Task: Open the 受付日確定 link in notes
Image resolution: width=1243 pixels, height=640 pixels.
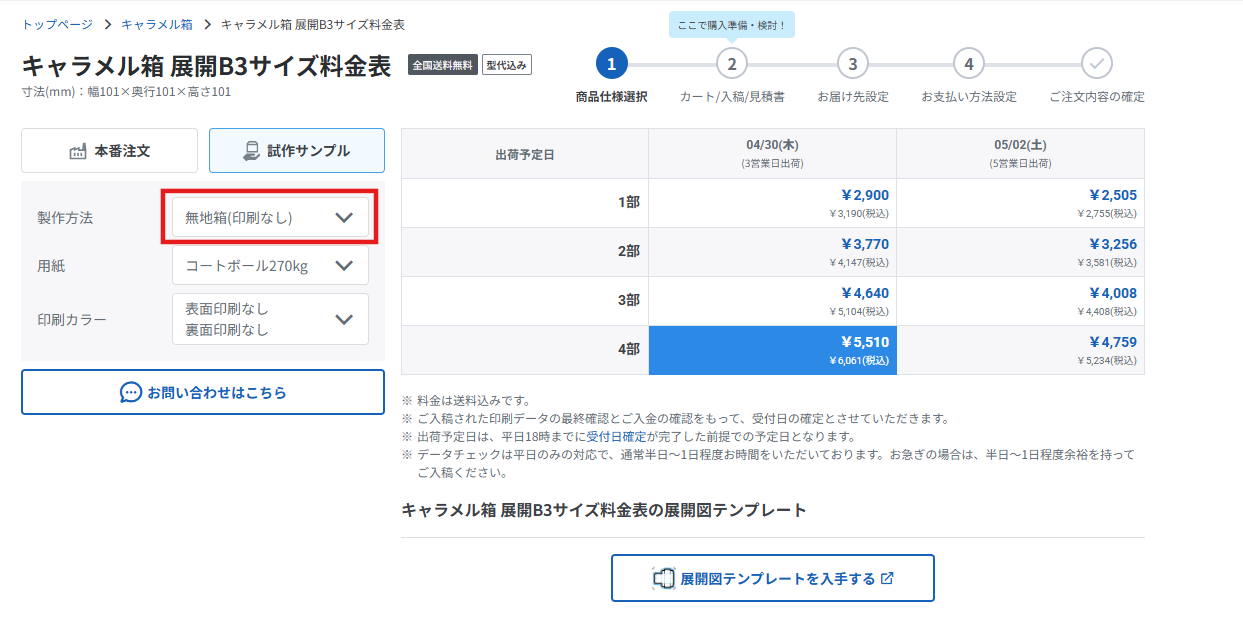Action: point(616,437)
